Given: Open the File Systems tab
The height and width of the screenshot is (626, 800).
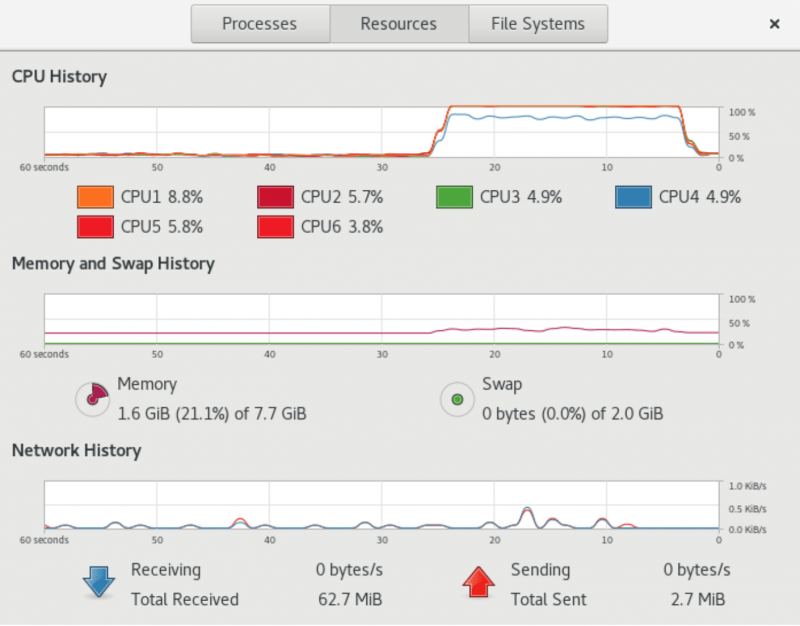Looking at the screenshot, I should [x=538, y=23].
